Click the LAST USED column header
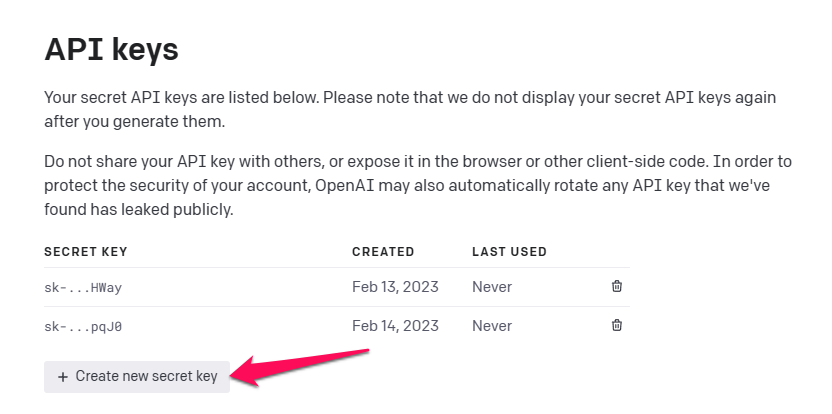Image resolution: width=832 pixels, height=414 pixels. 509,252
